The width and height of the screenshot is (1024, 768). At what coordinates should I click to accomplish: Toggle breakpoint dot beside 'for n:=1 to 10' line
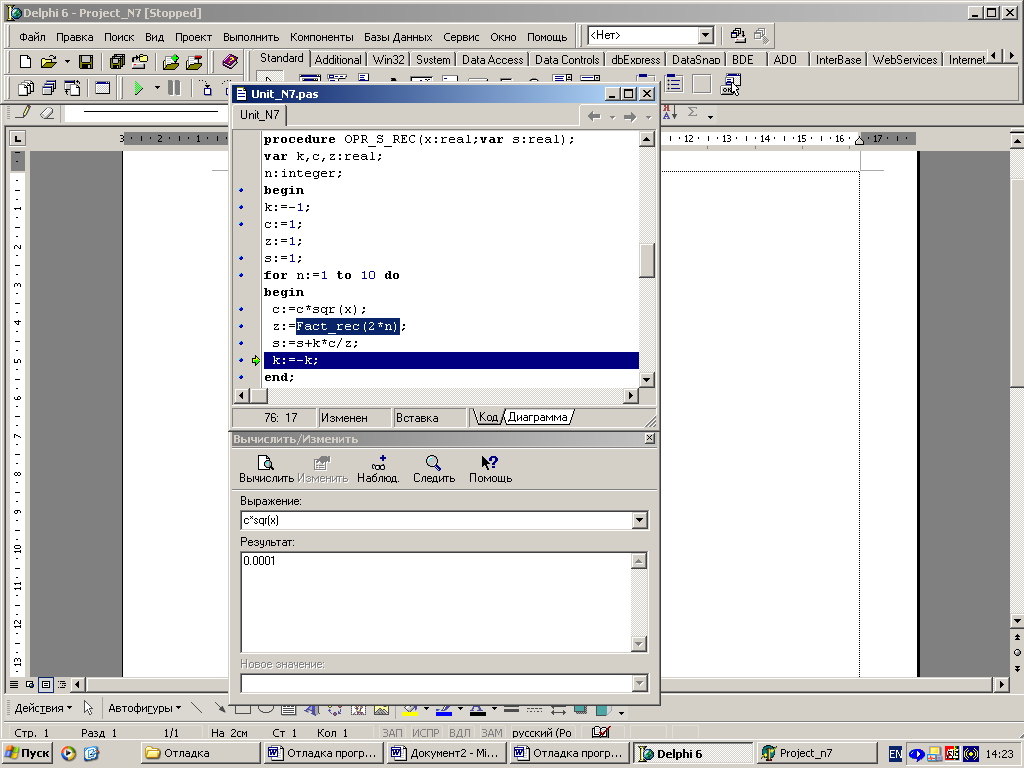(241, 275)
